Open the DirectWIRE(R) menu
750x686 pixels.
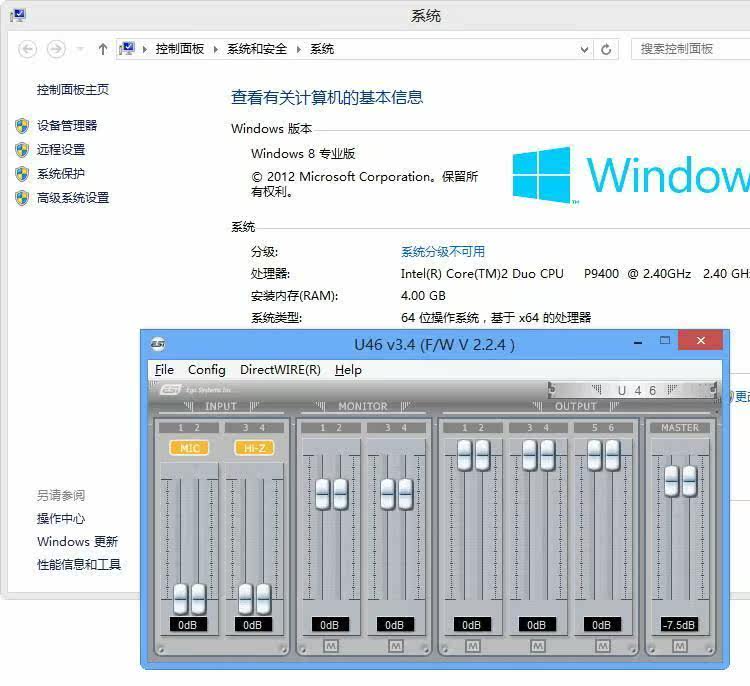pos(280,370)
